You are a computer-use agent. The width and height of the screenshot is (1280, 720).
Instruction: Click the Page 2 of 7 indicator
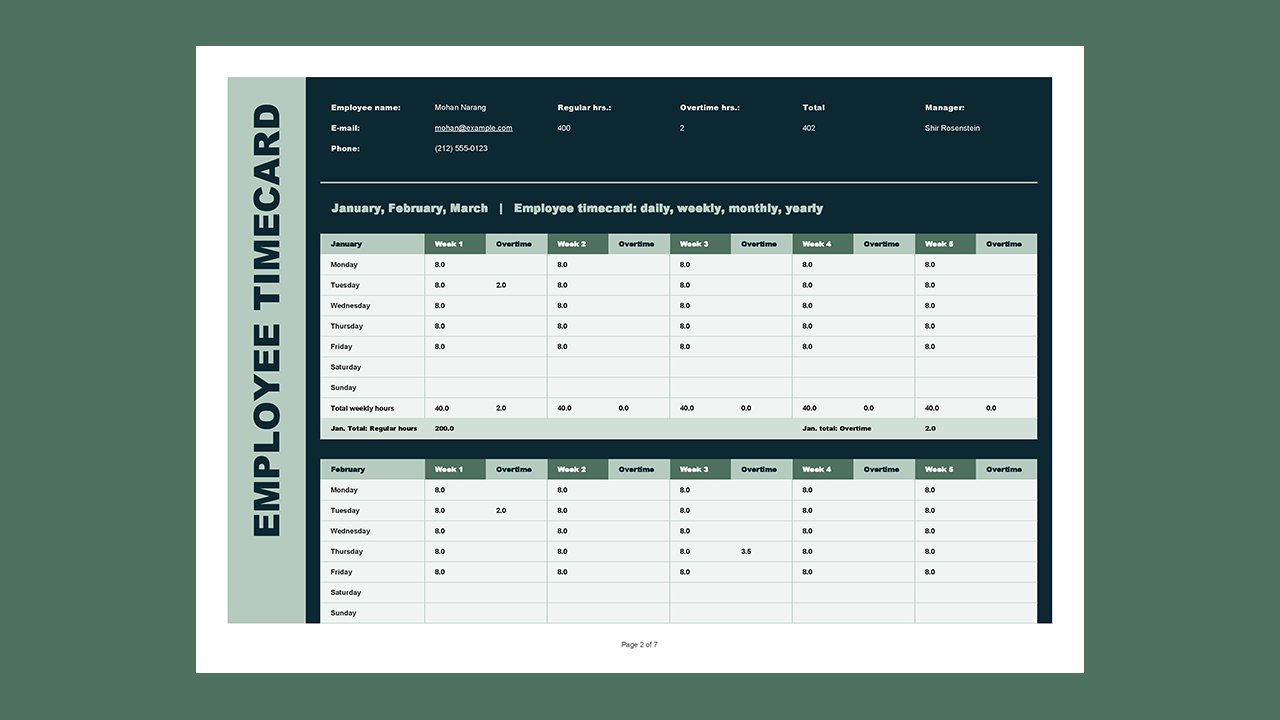(640, 644)
